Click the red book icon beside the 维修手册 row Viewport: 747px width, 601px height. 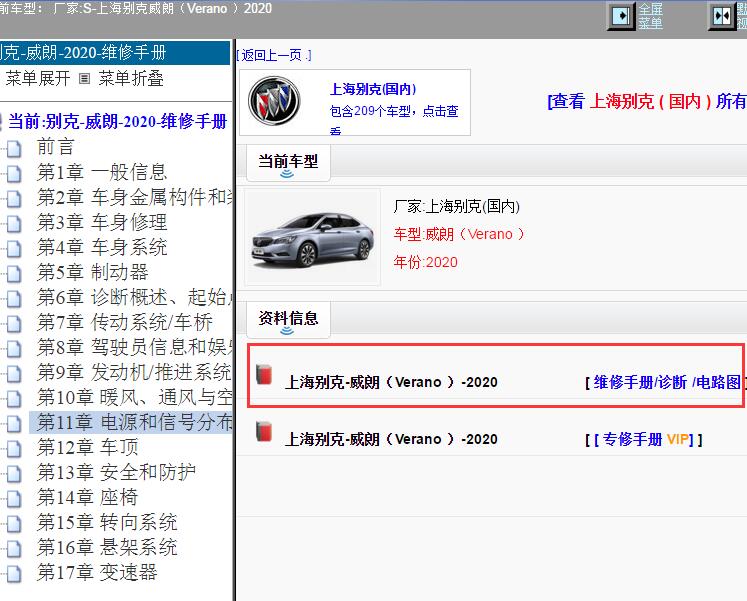point(264,374)
